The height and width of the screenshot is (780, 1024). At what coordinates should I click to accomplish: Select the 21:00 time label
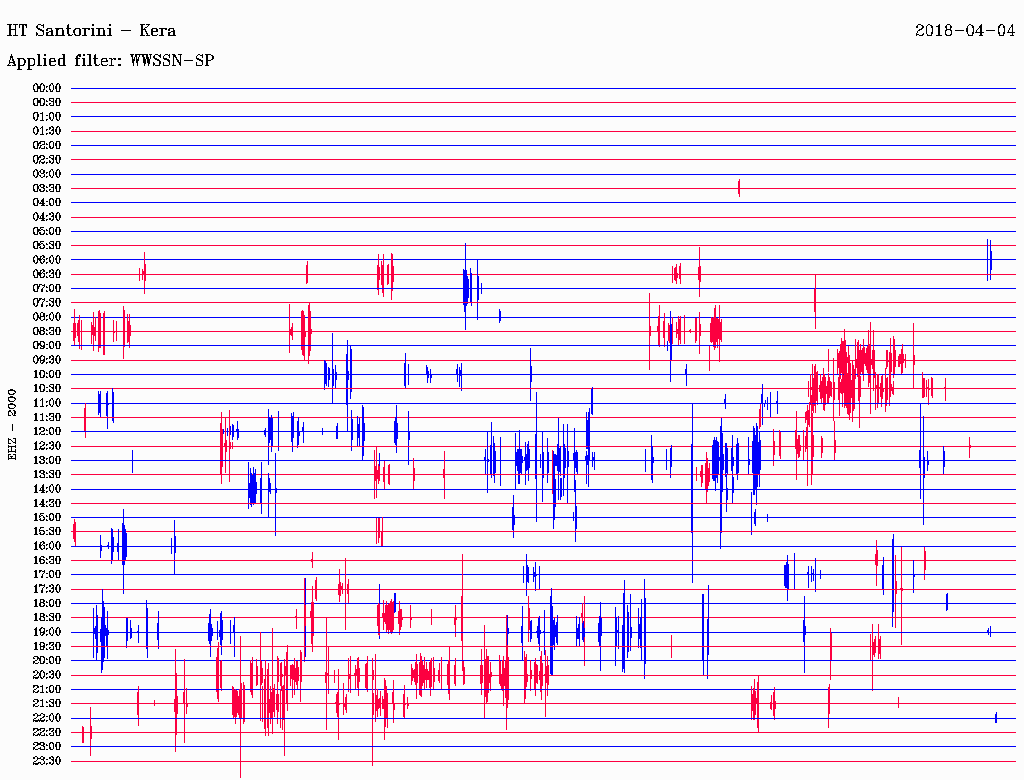(47, 689)
